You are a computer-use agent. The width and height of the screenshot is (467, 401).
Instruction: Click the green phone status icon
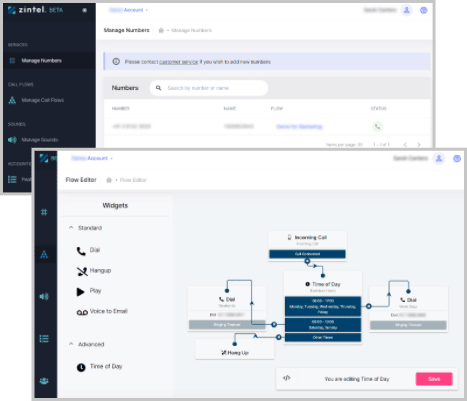[x=377, y=126]
